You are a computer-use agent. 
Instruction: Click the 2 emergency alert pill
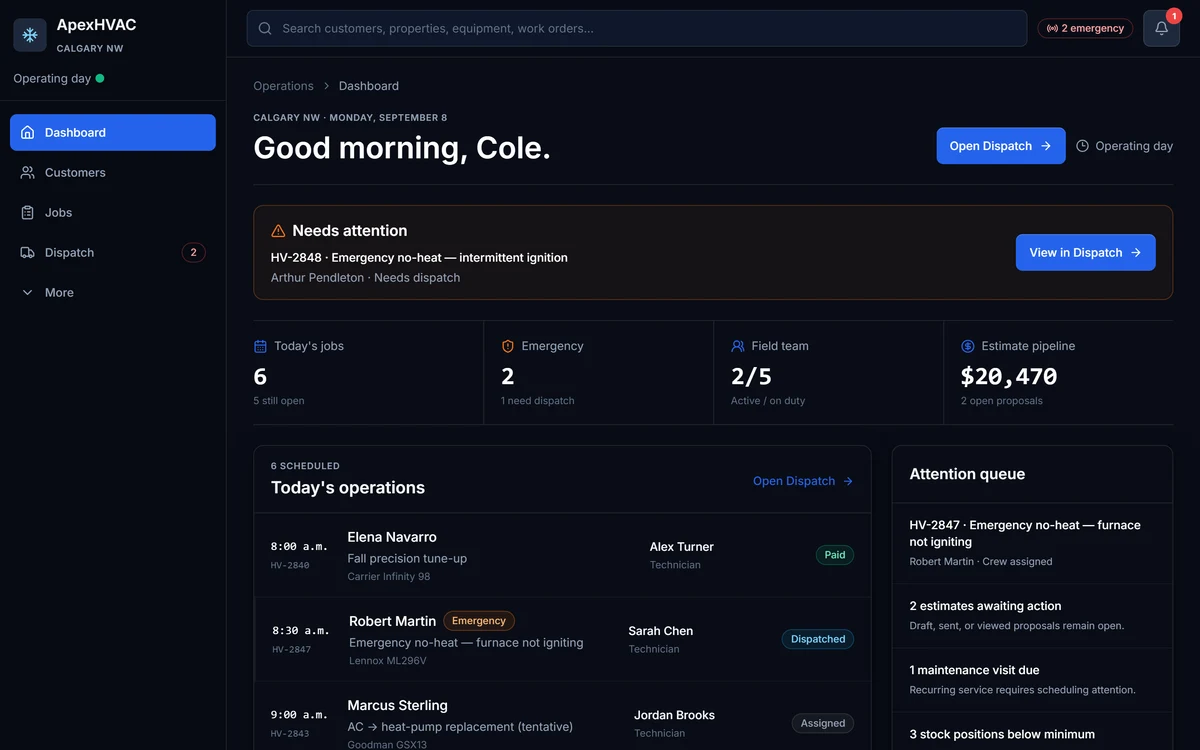[1085, 29]
